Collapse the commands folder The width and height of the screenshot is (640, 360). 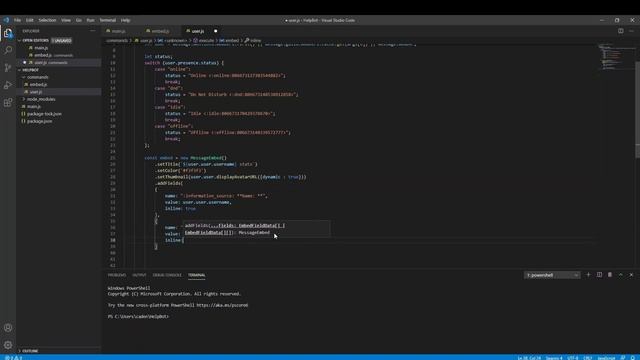(x=24, y=77)
